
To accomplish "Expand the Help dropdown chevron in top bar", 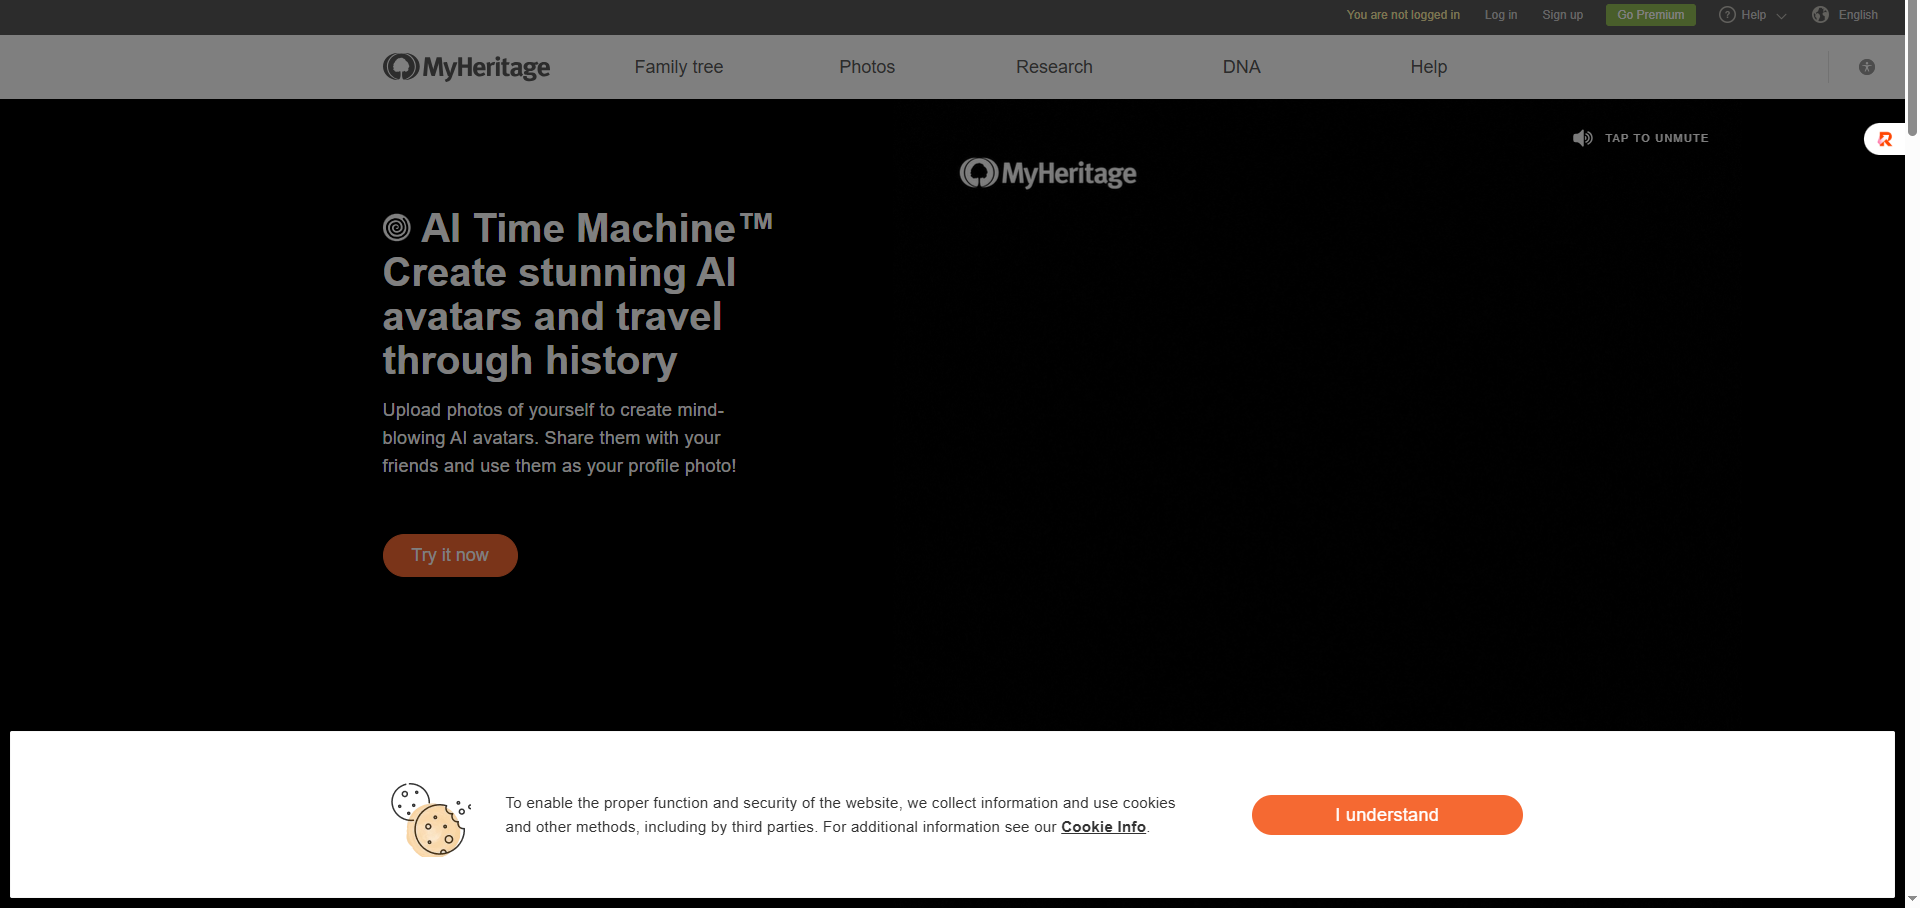I will (1781, 16).
